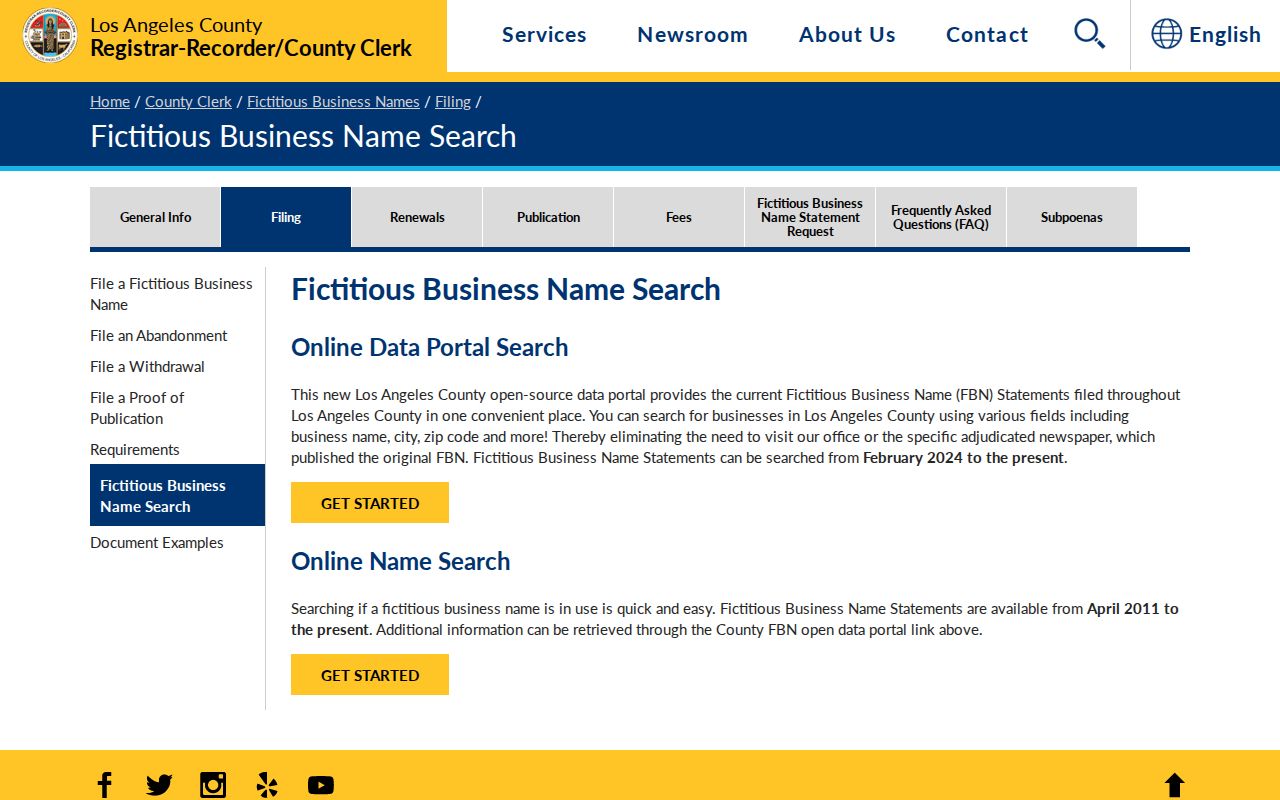Image resolution: width=1280 pixels, height=800 pixels.
Task: Click Get Started under Online Name Search
Action: point(370,675)
